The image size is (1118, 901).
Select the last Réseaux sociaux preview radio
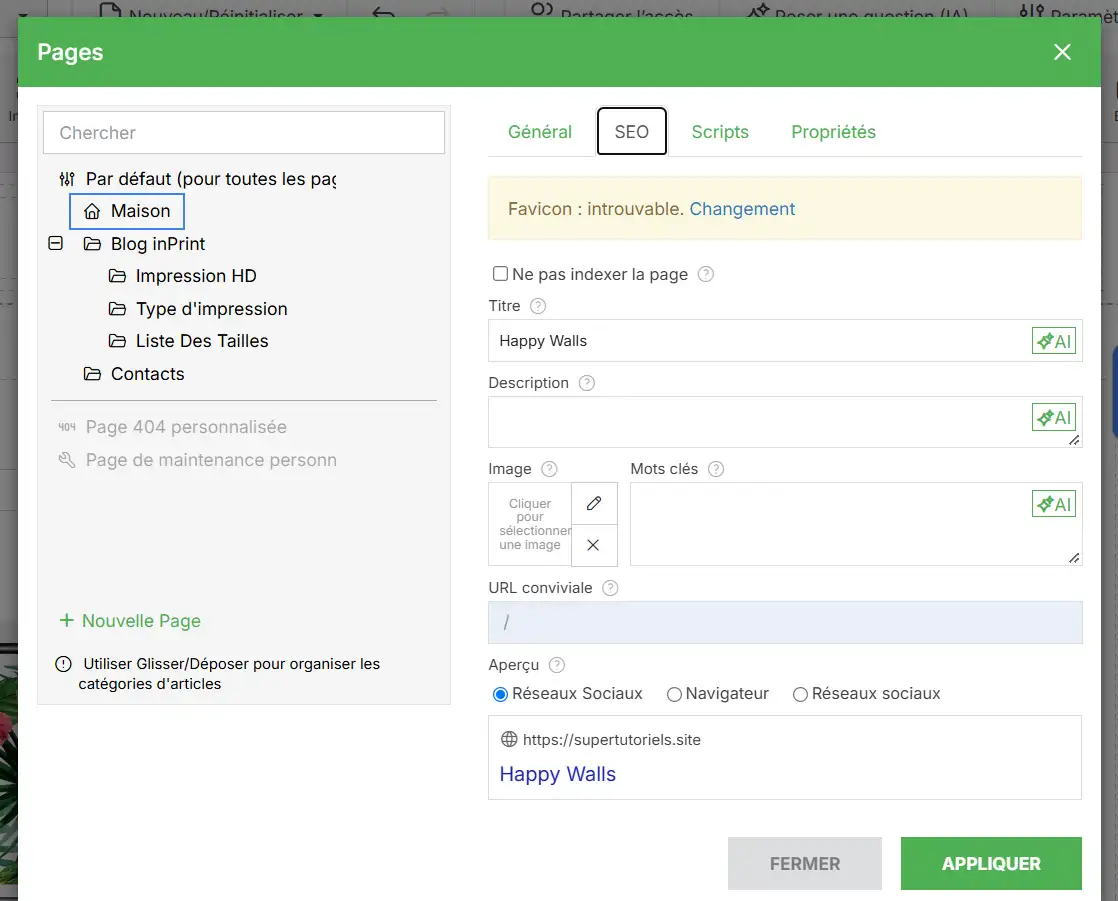pos(800,694)
